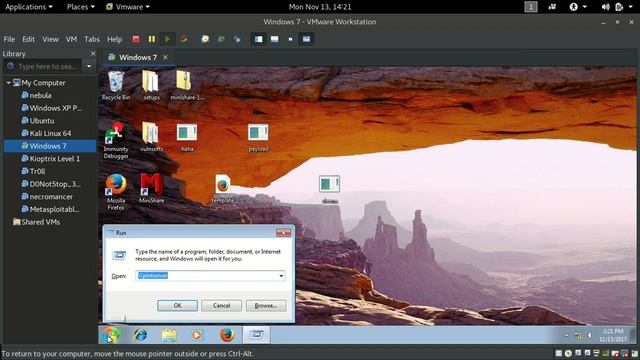Focus the Library search field
The image size is (640, 360).
click(x=43, y=66)
